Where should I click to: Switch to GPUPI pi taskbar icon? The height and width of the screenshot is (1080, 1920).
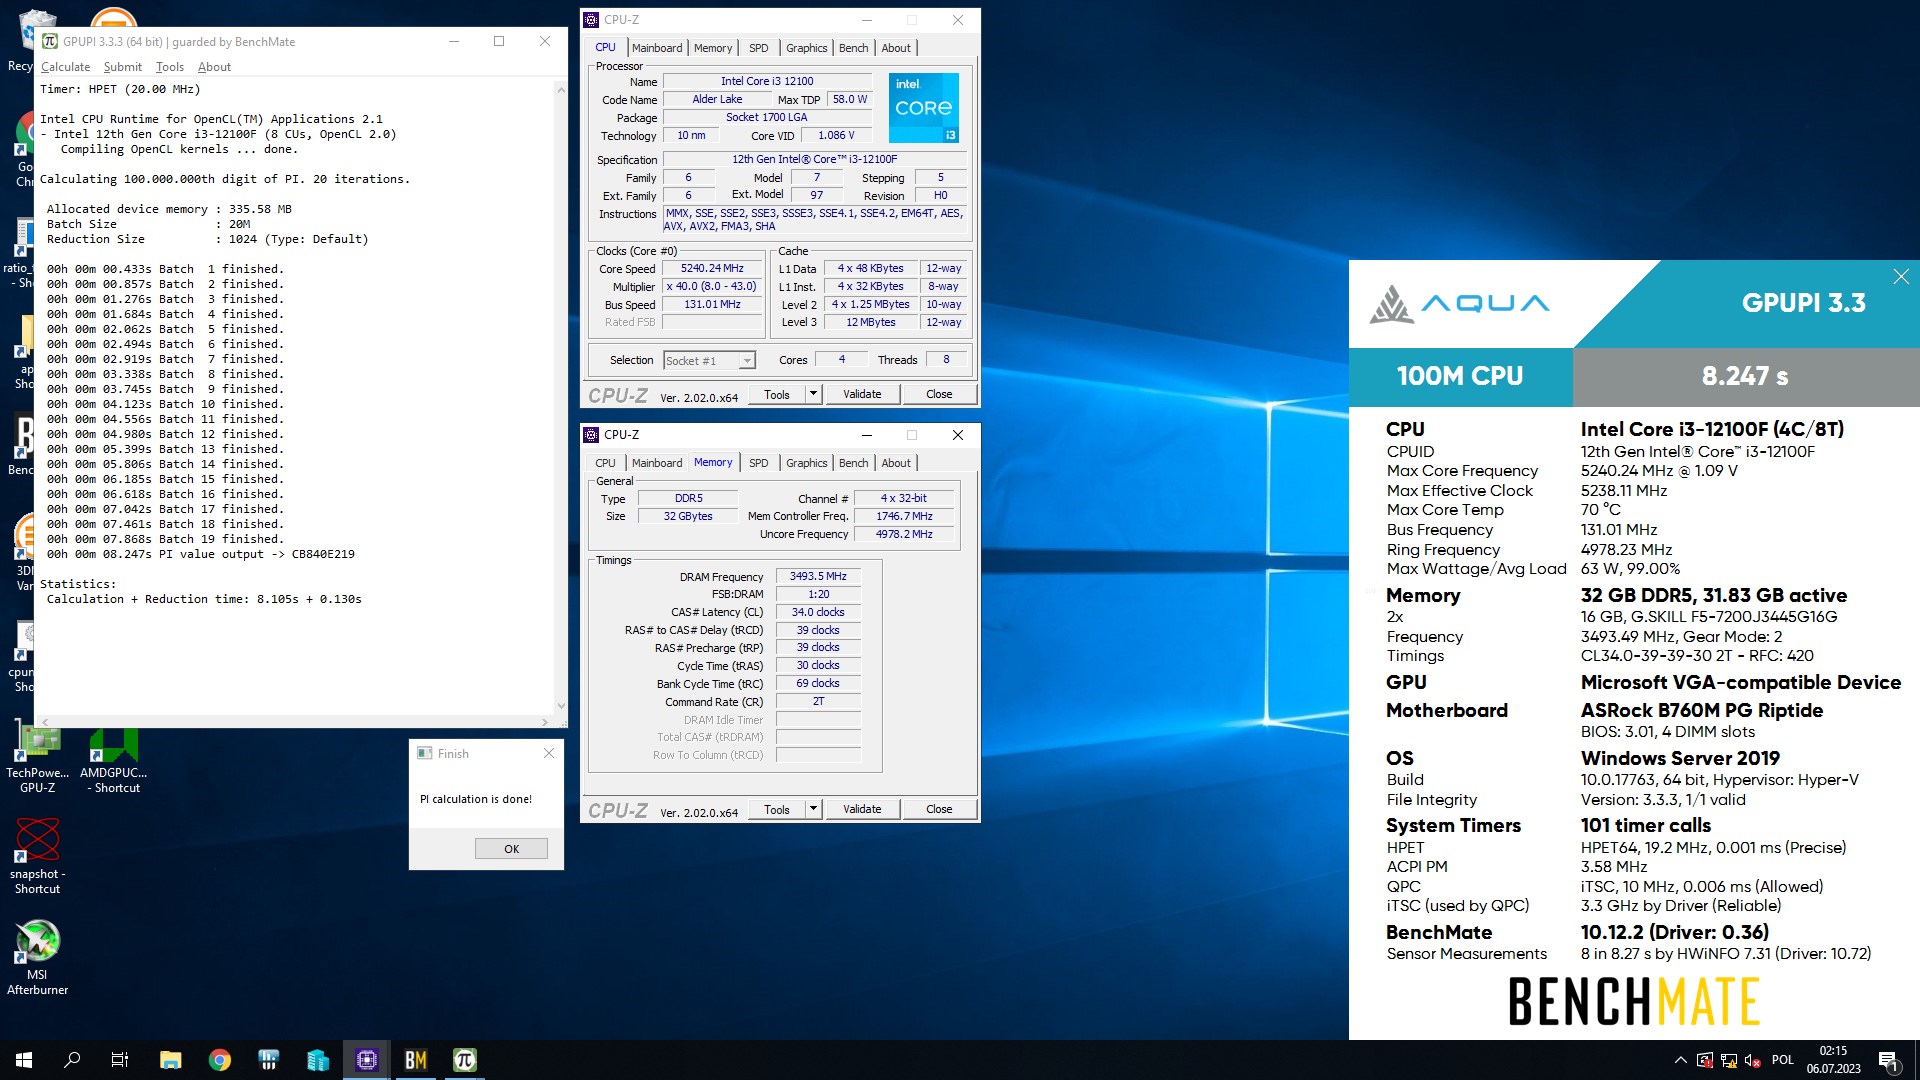[x=465, y=1060]
